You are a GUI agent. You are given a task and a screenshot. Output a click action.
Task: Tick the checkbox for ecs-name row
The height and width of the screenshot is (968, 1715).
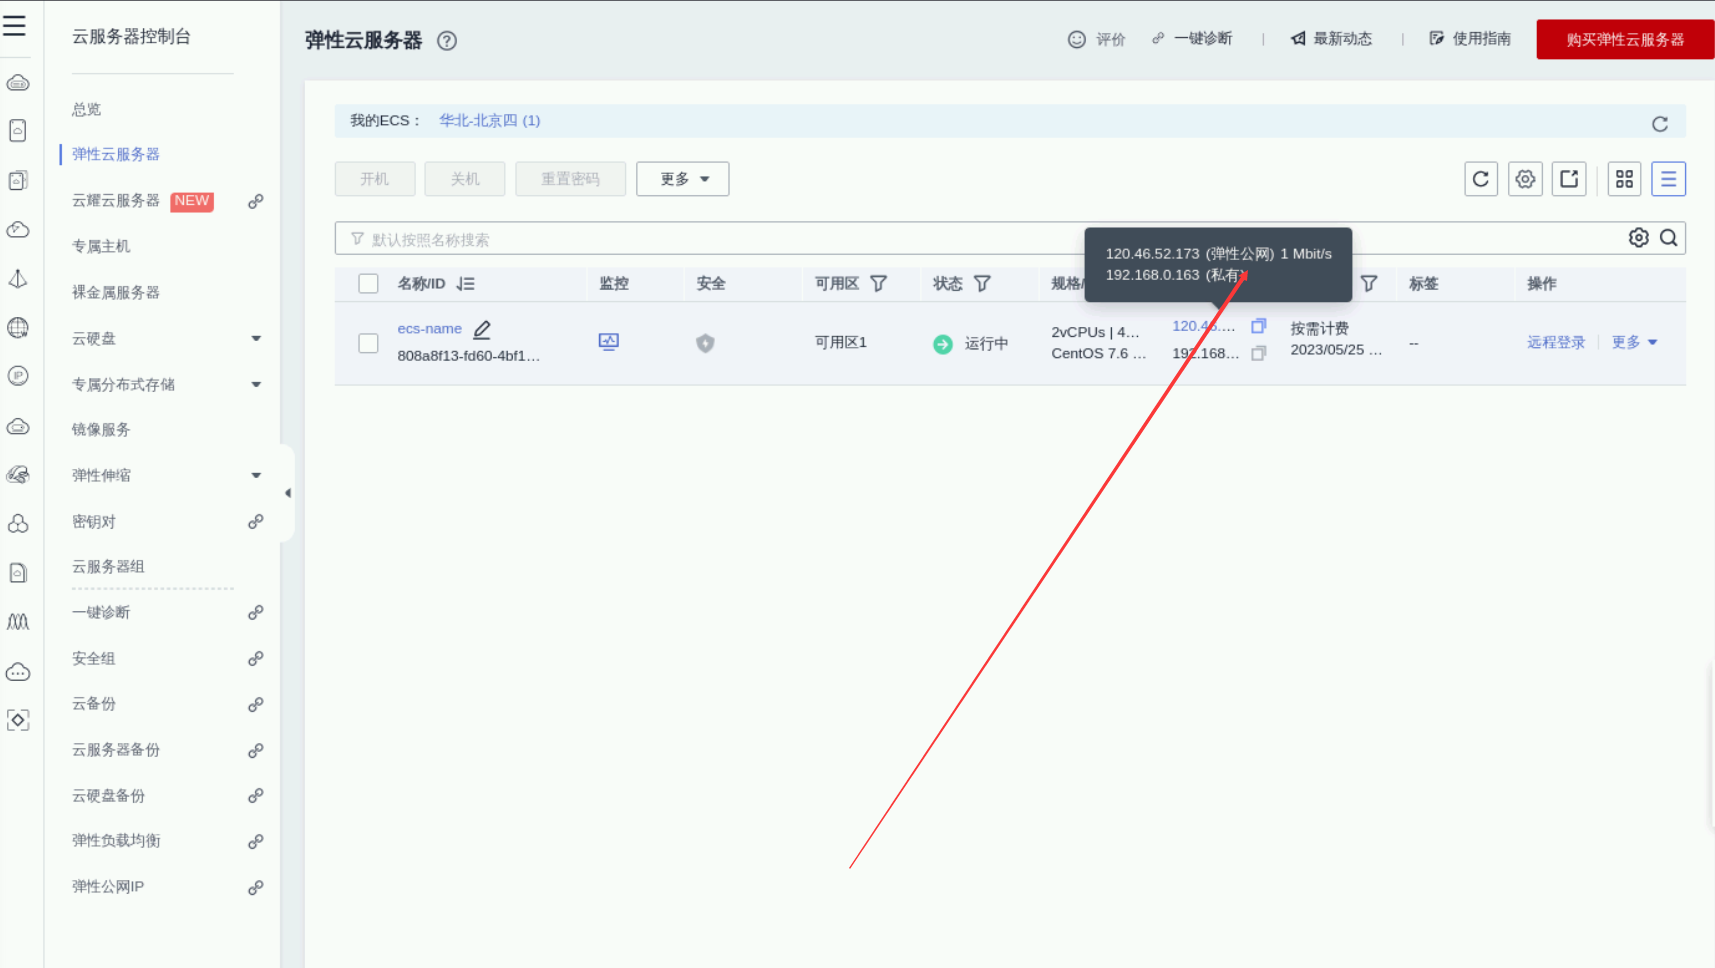369,343
